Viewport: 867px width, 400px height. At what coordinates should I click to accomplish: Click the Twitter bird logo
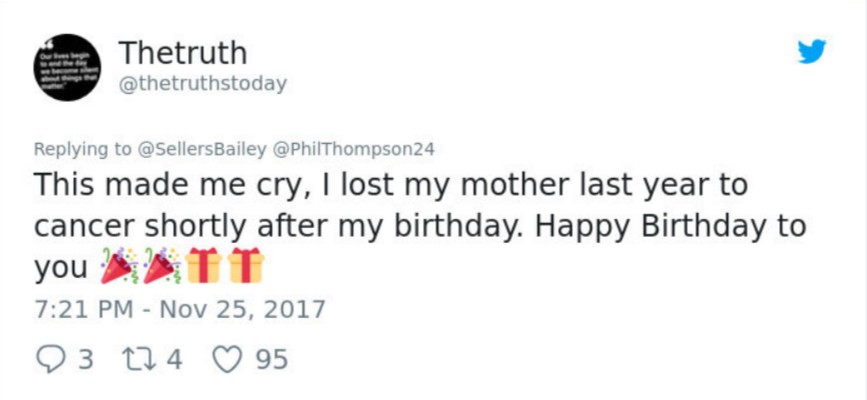coord(811,53)
